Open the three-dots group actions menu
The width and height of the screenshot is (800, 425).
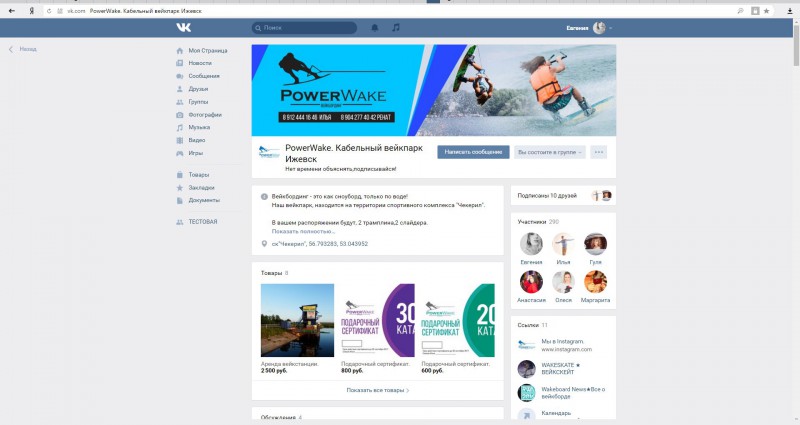pyautogui.click(x=599, y=152)
